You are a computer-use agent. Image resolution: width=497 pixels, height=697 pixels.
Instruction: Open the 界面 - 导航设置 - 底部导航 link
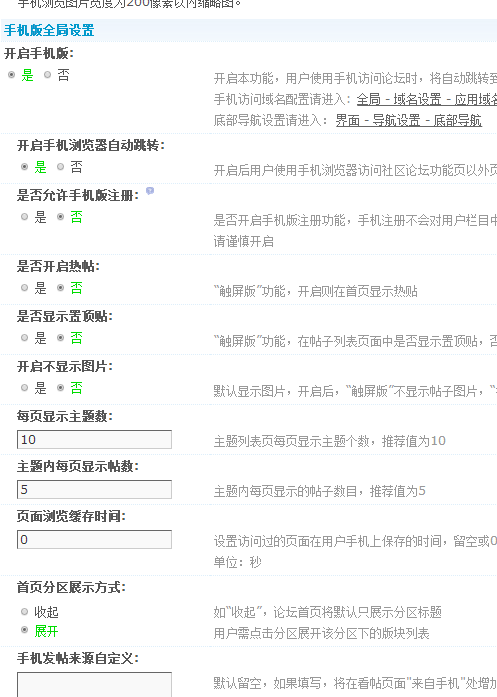409,120
